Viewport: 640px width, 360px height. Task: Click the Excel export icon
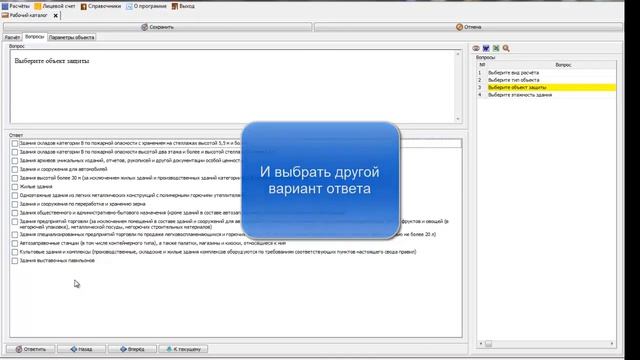point(496,48)
